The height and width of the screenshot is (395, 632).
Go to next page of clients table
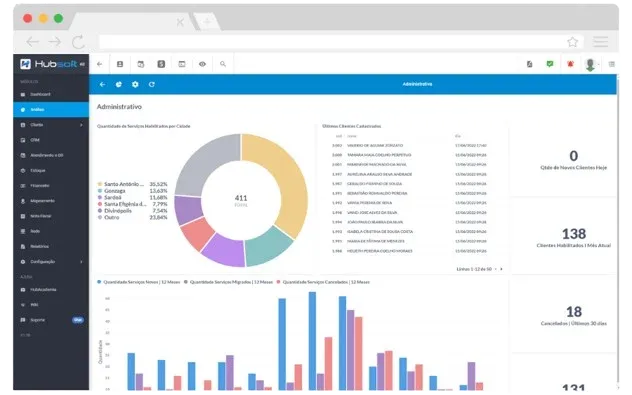click(501, 269)
